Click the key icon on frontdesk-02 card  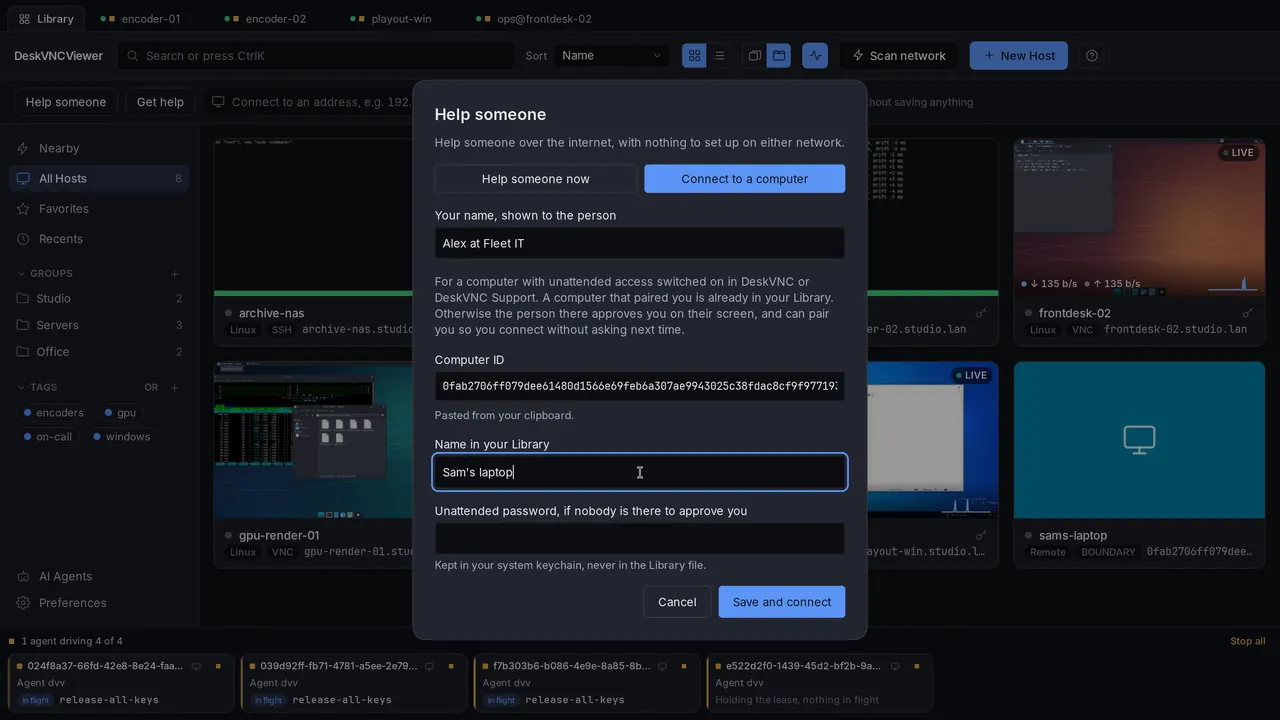[1247, 313]
